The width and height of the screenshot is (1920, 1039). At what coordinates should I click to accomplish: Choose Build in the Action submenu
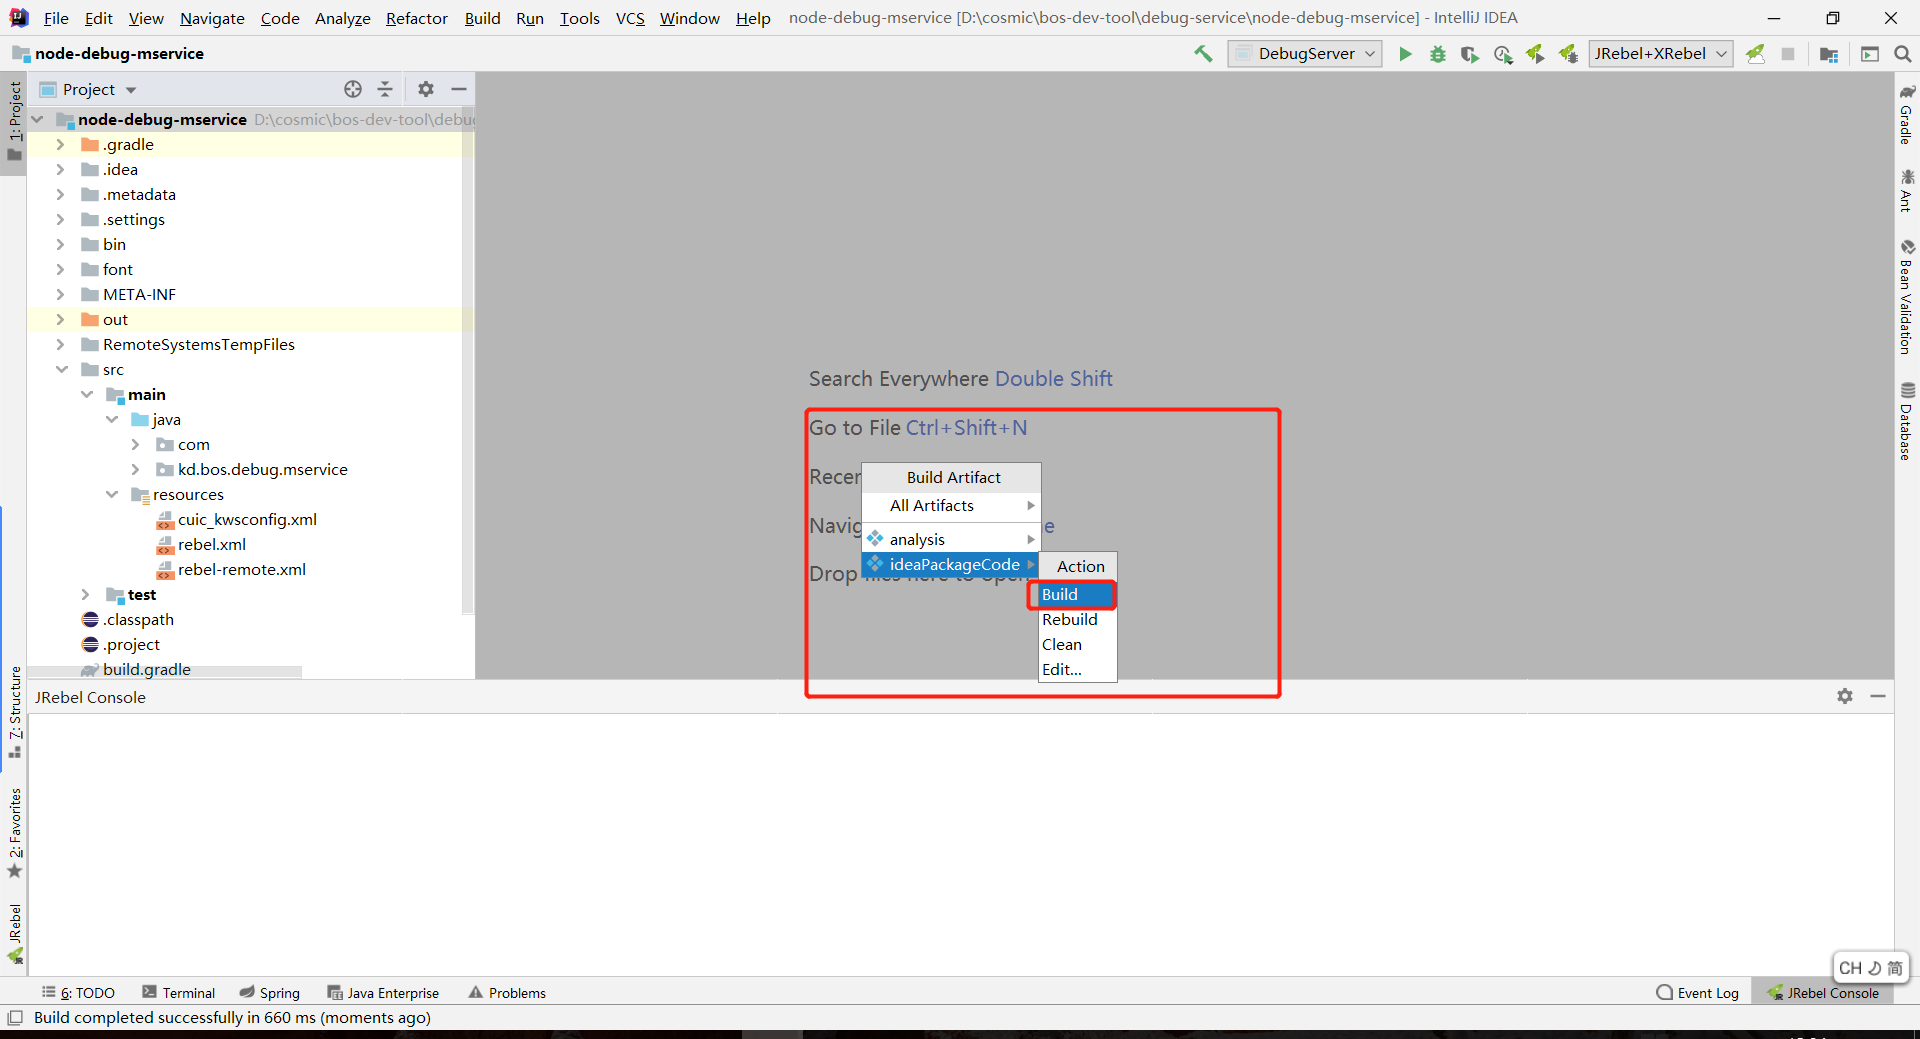1077,594
